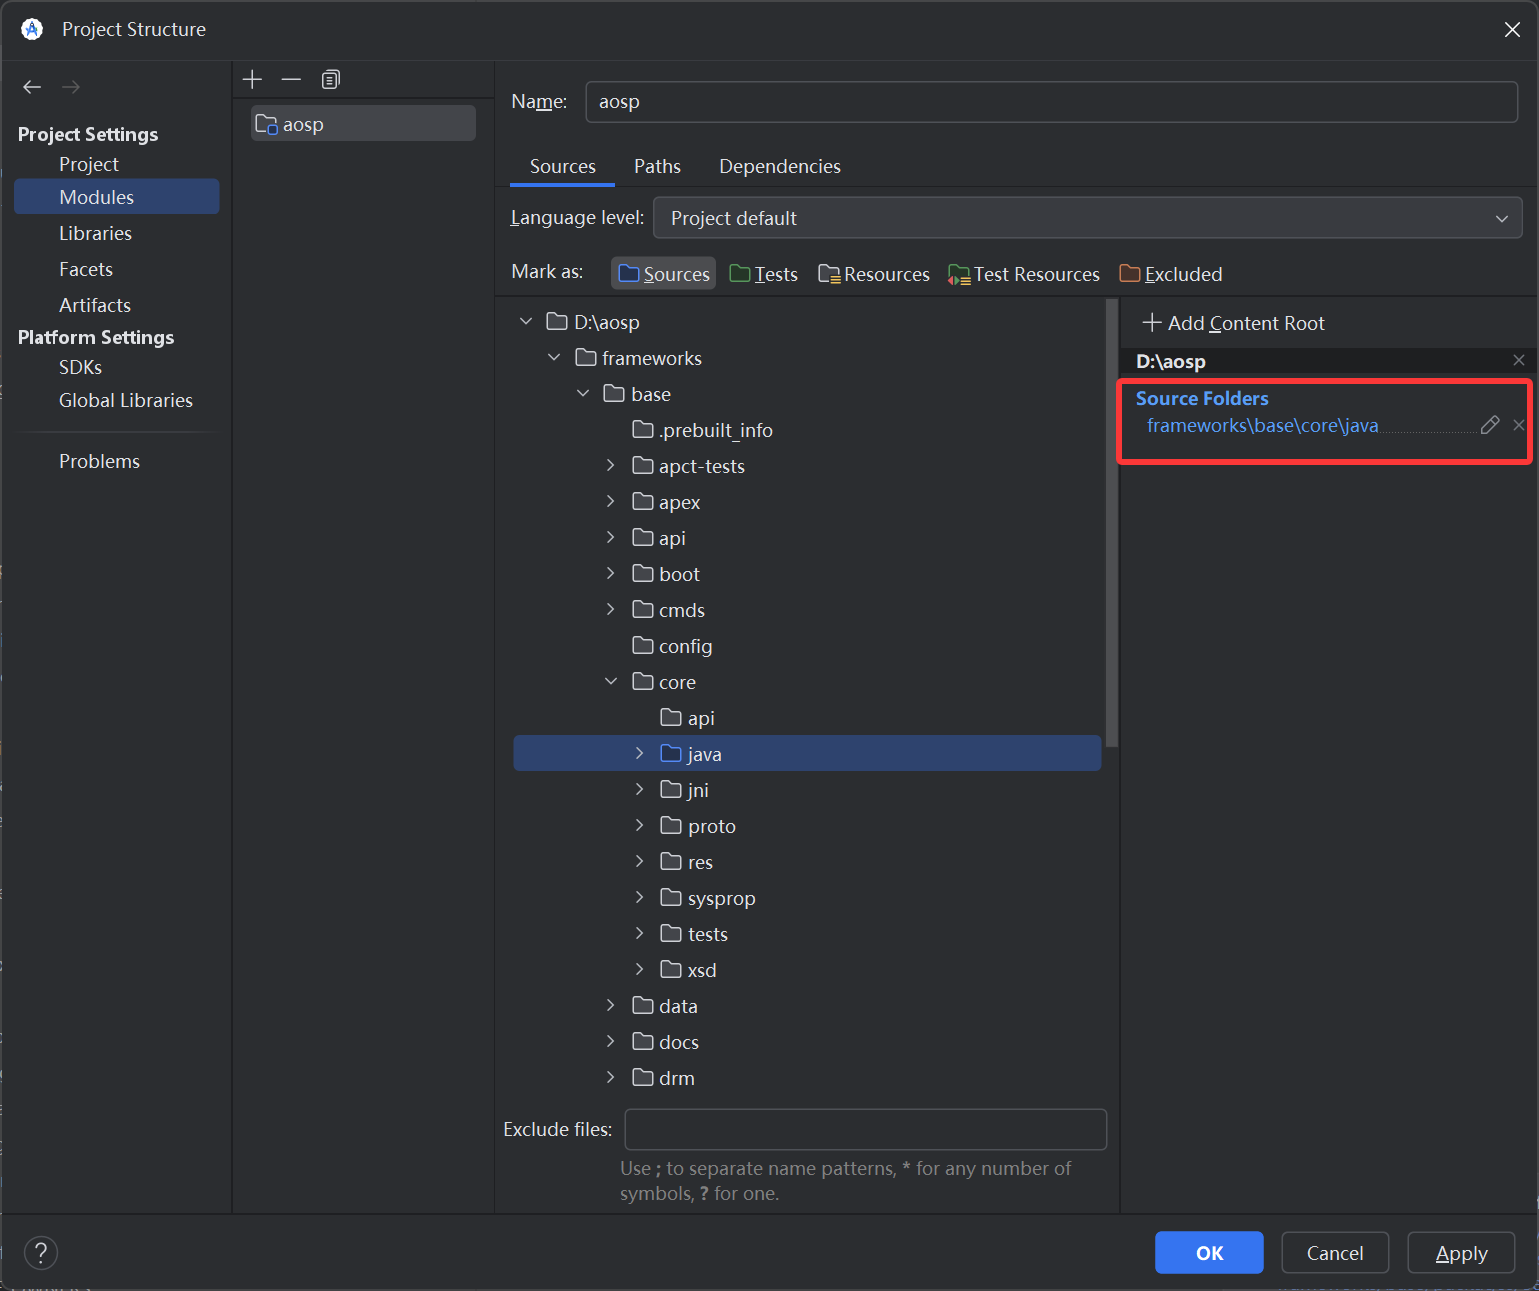Click the Exclude files input field

[x=866, y=1130]
